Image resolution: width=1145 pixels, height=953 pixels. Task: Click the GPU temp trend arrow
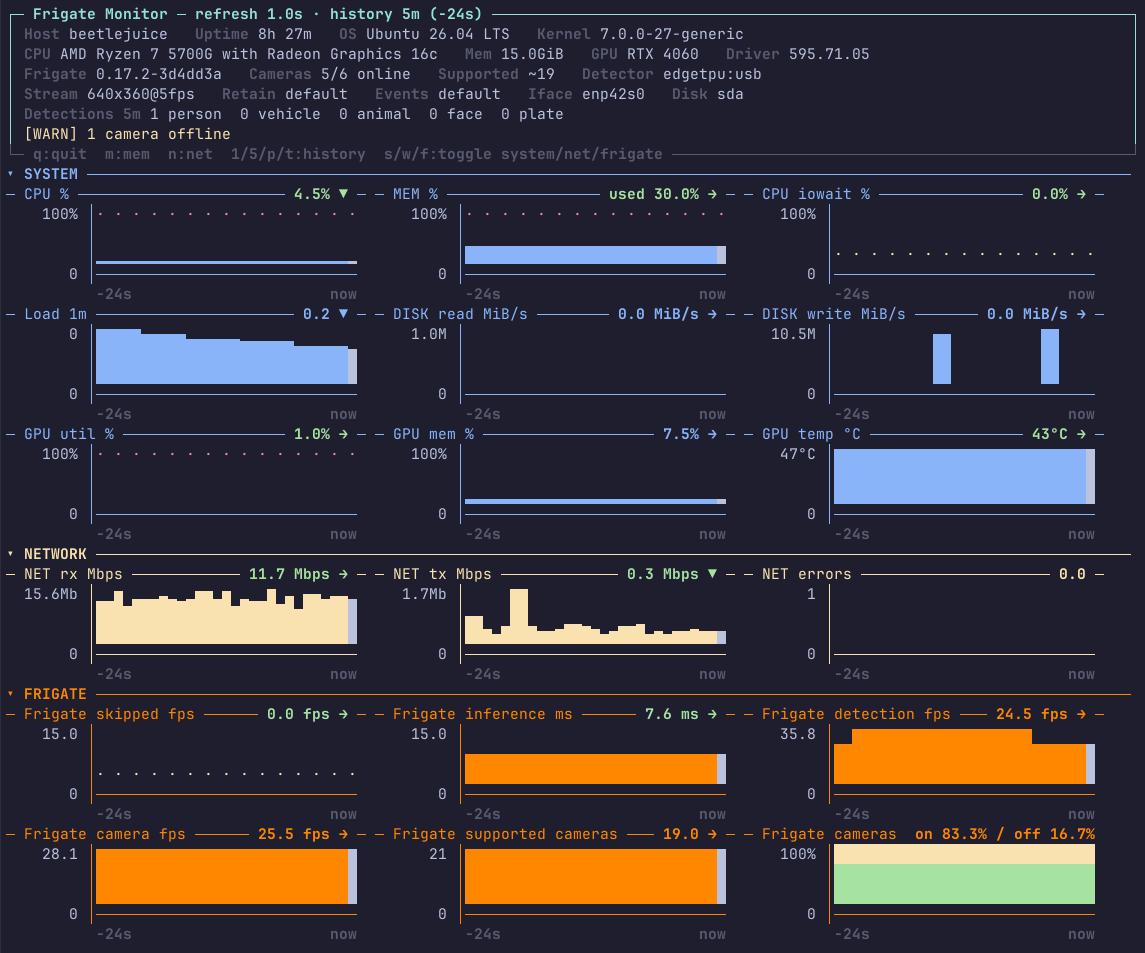click(x=1081, y=434)
